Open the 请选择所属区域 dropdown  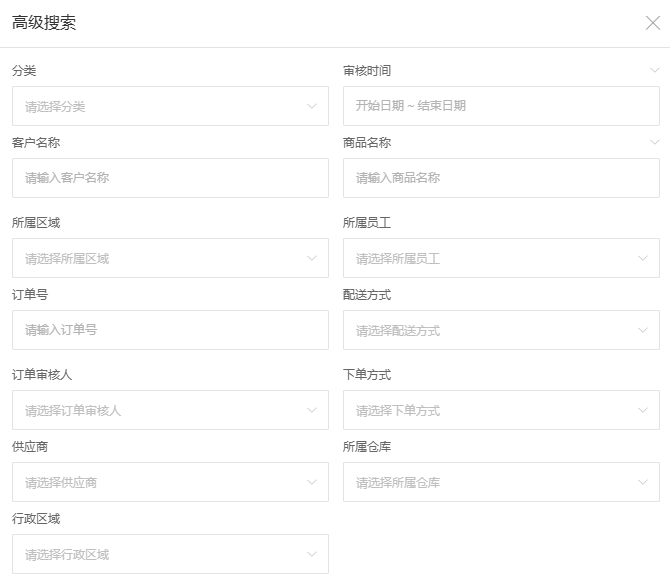coord(170,258)
